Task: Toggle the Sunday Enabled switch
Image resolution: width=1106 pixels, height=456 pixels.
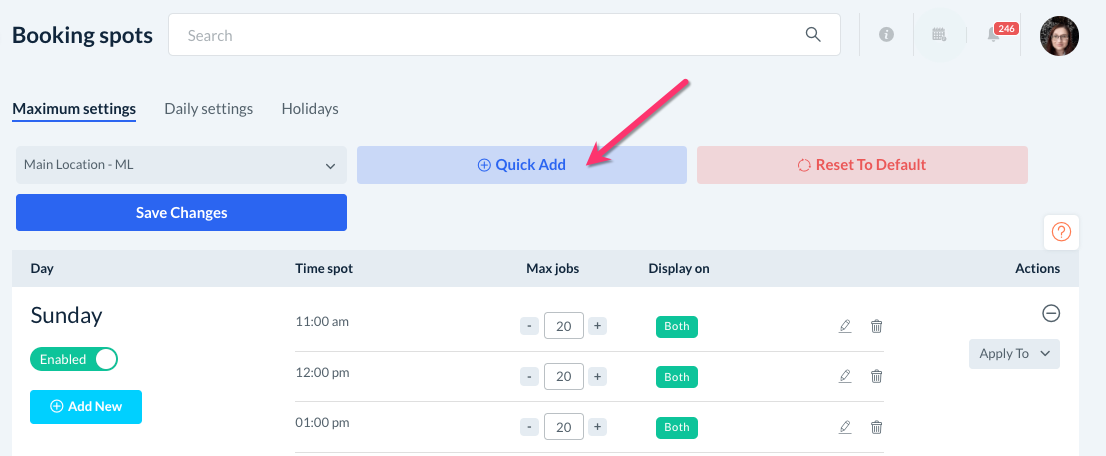Action: click(x=74, y=359)
